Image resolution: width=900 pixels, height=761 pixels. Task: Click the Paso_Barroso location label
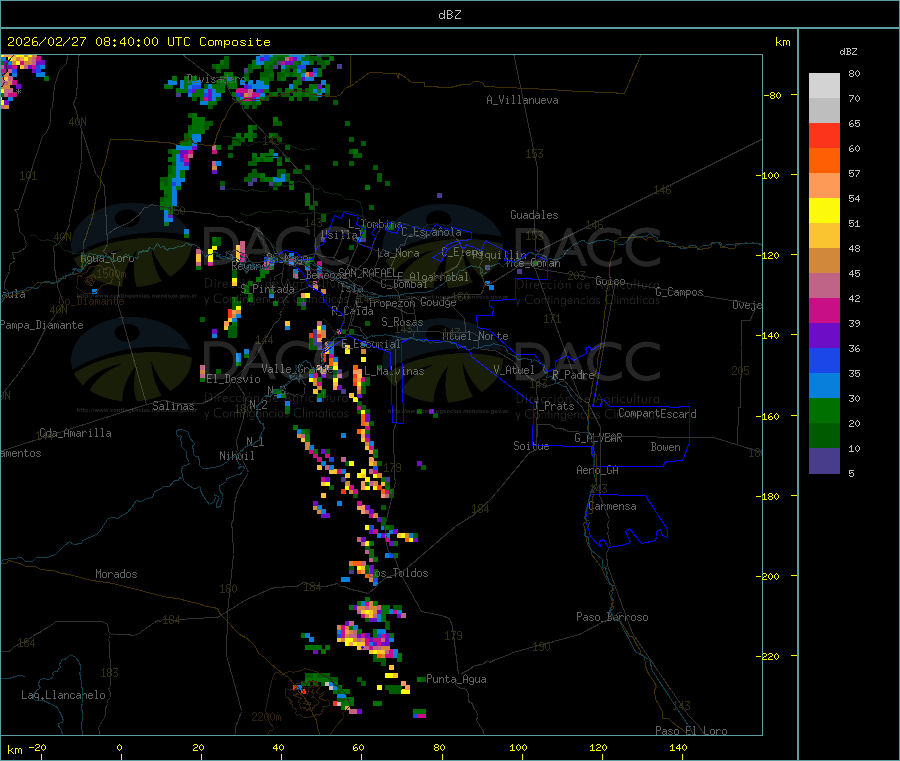(612, 617)
